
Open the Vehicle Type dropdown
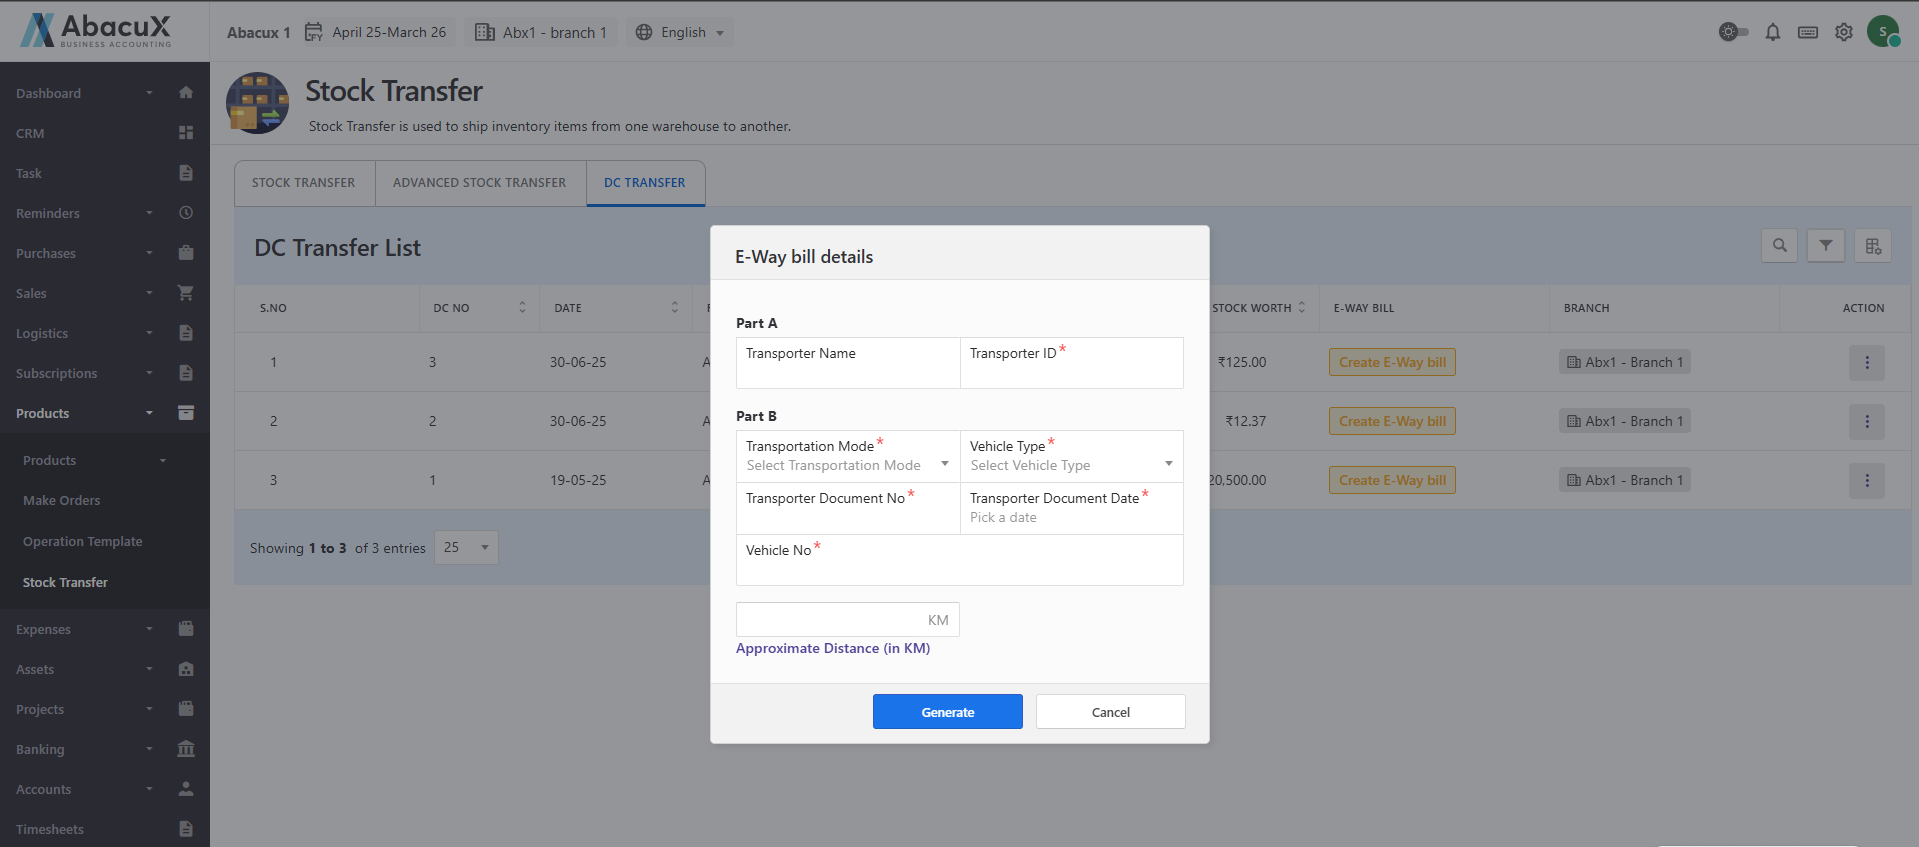click(1070, 465)
